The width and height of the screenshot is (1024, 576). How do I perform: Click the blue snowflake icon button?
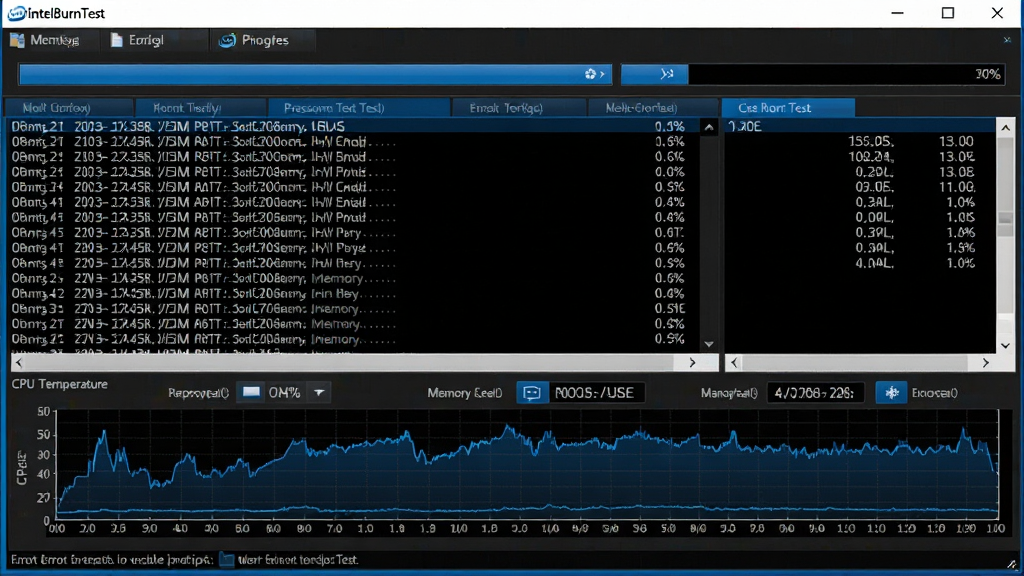[891, 392]
